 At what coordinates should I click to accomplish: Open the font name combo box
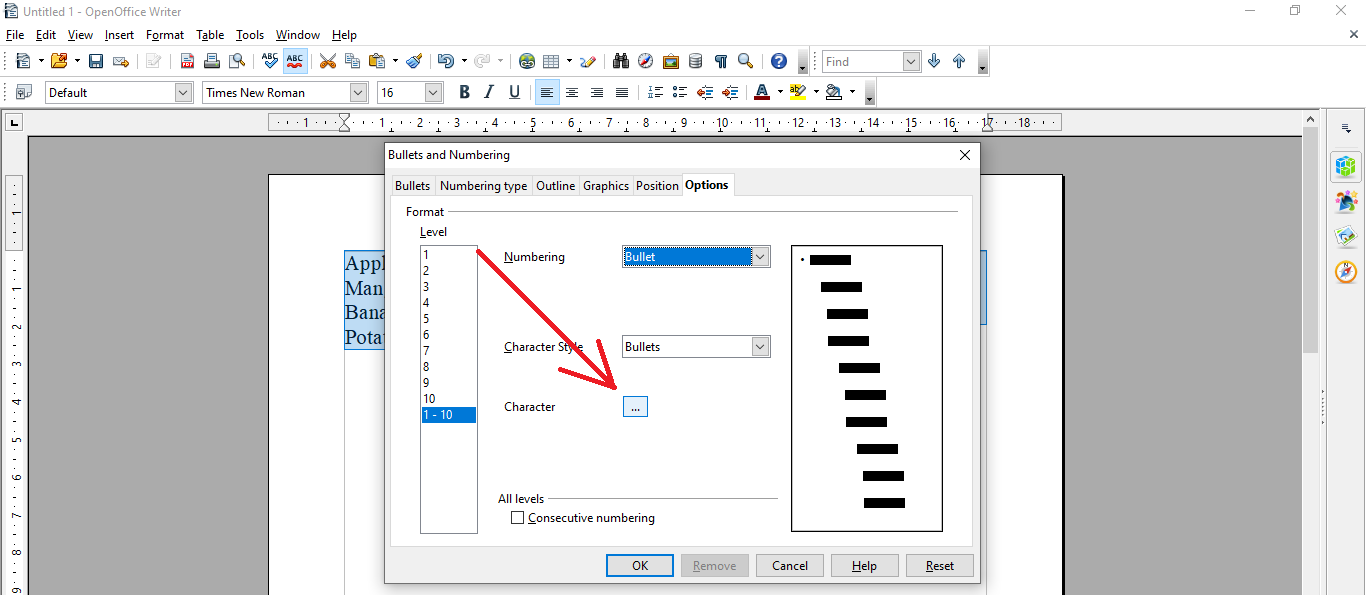pos(284,92)
